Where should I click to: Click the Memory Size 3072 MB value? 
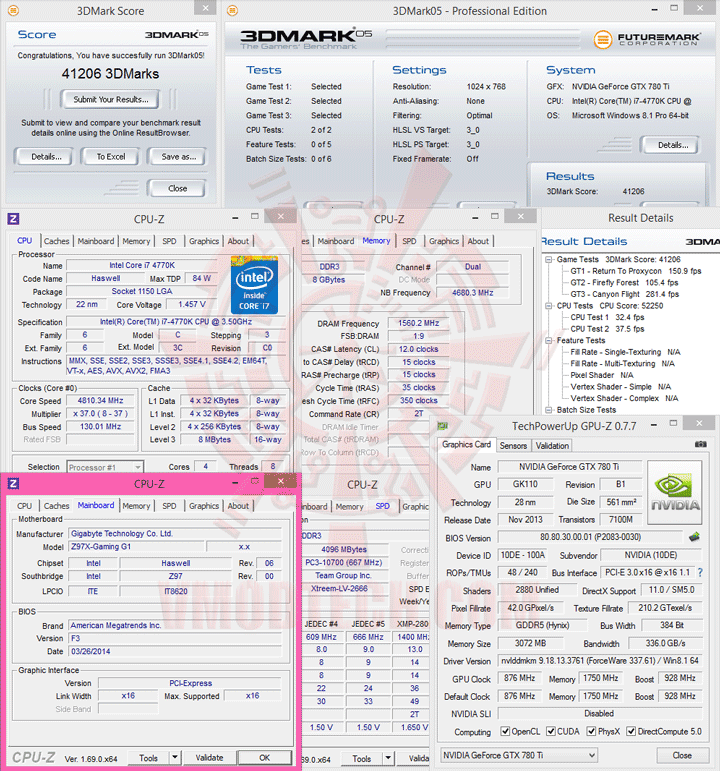click(x=530, y=643)
